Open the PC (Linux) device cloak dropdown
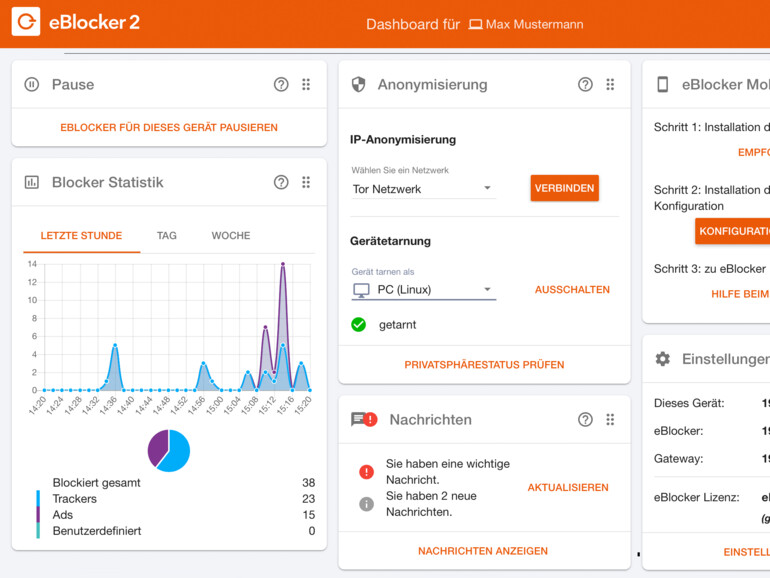Image resolution: width=770 pixels, height=578 pixels. point(424,290)
